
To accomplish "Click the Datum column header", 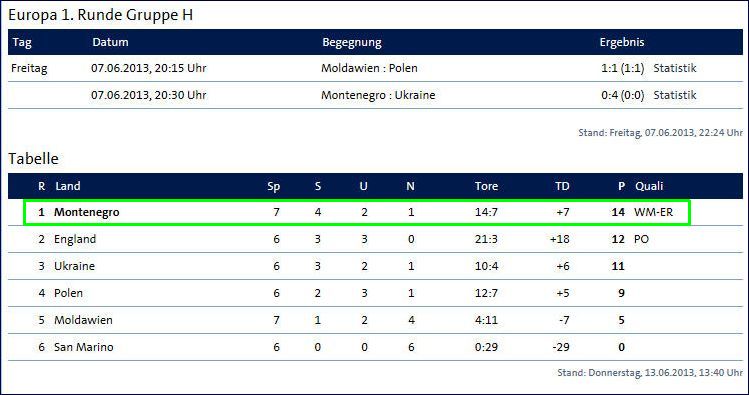I will pyautogui.click(x=110, y=42).
